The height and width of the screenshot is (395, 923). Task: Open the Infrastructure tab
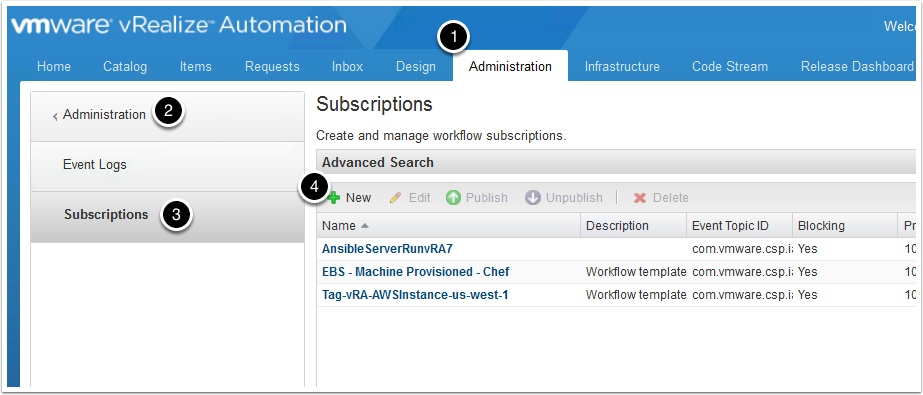[622, 67]
